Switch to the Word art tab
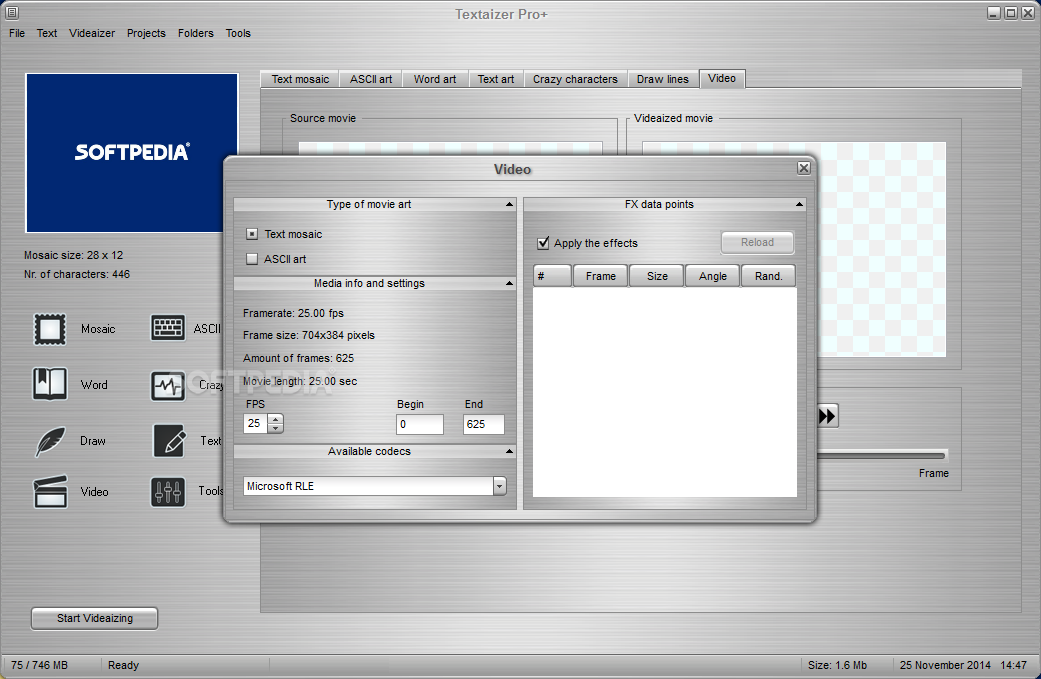The width and height of the screenshot is (1041, 679). (x=435, y=79)
